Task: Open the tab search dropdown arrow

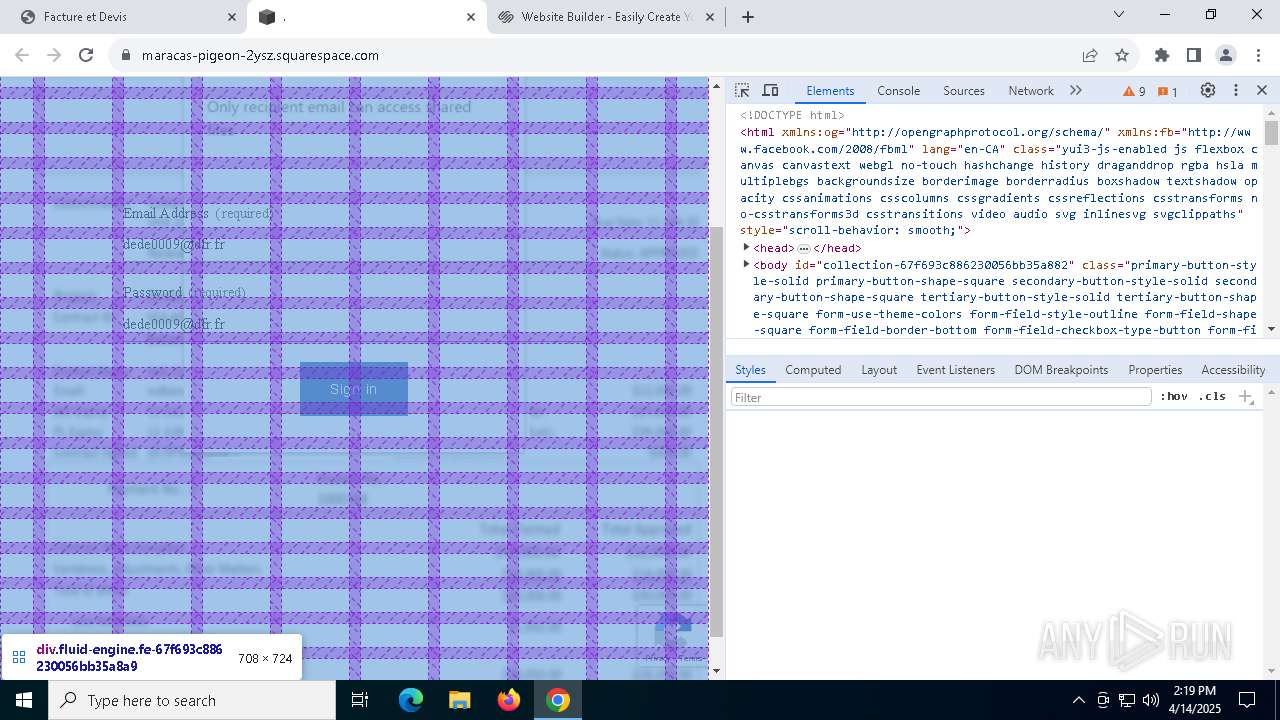Action: coord(1119,14)
